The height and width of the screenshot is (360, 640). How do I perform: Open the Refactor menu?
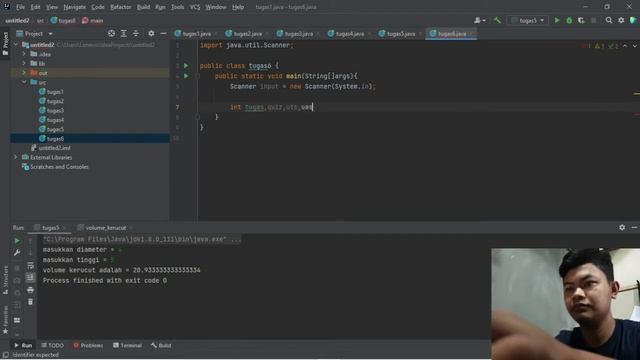point(121,7)
